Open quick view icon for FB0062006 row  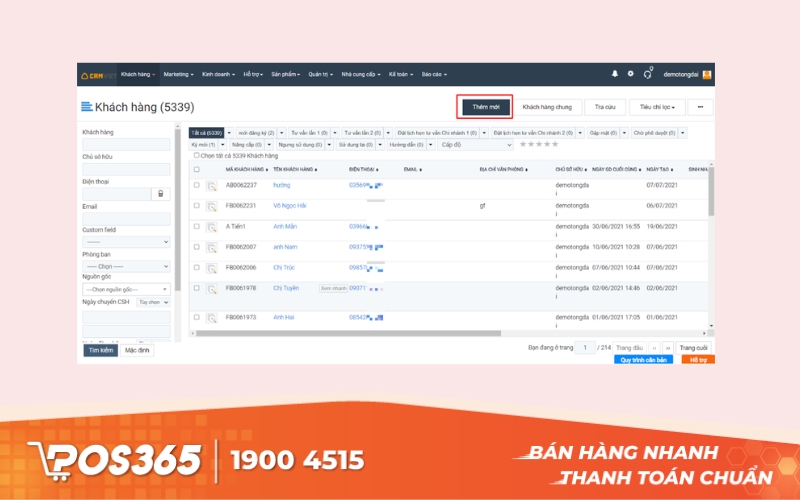[211, 268]
